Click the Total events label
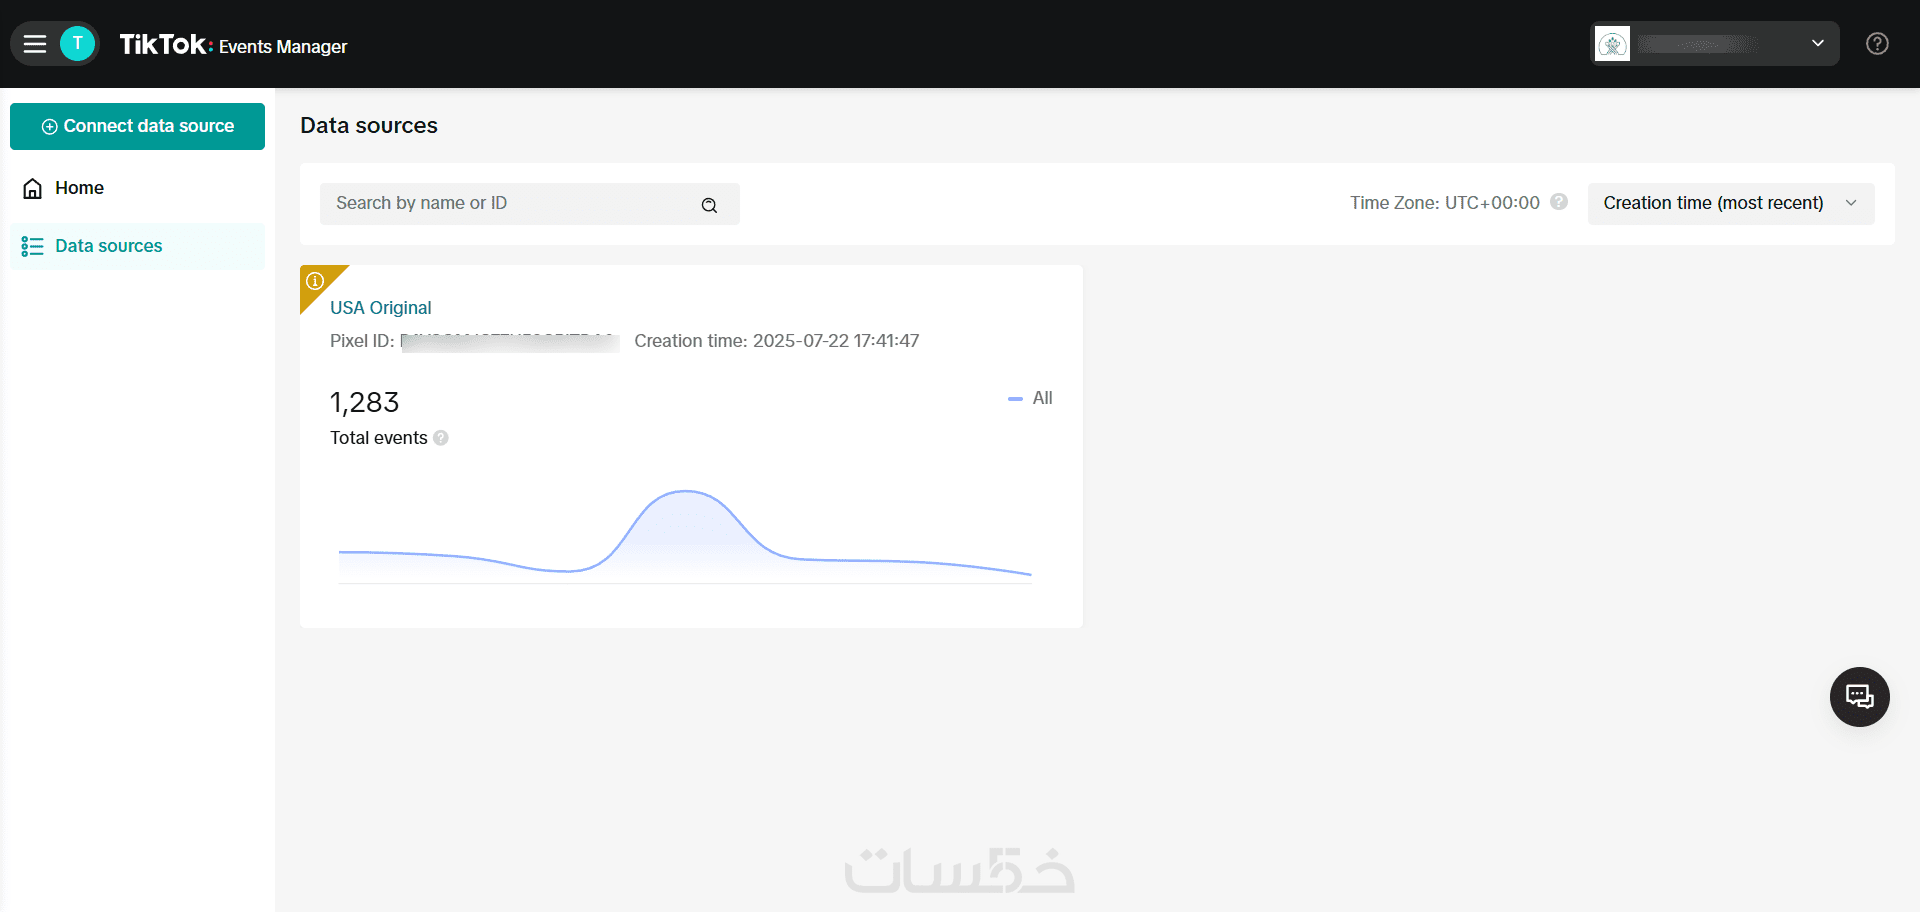Image resolution: width=1920 pixels, height=912 pixels. click(379, 438)
